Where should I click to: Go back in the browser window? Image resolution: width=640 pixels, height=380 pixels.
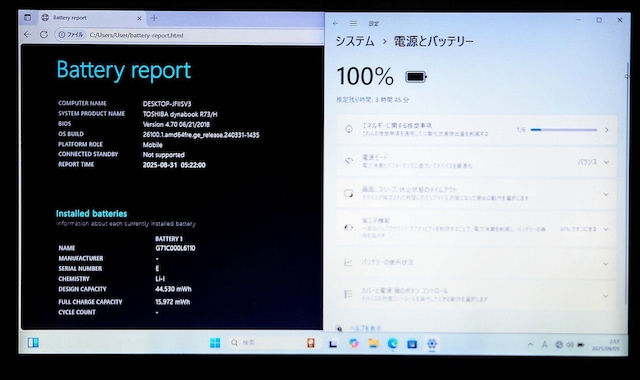27,35
